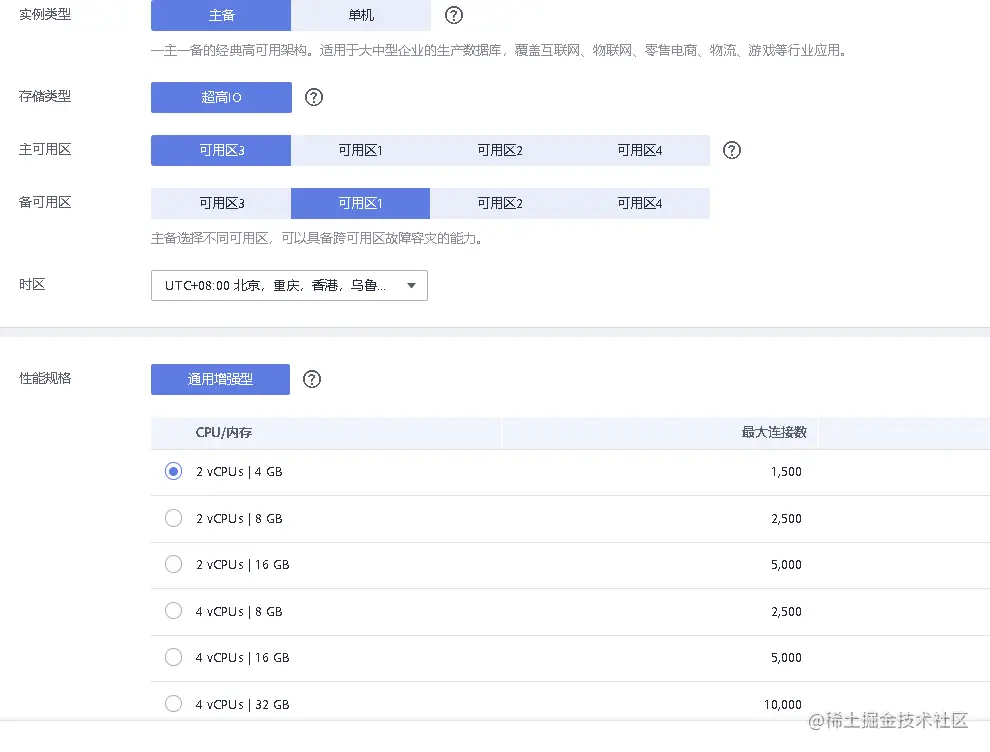
Task: Click 5,000 connections in 2 vCPUs | 16 GB row
Action: (x=786, y=564)
